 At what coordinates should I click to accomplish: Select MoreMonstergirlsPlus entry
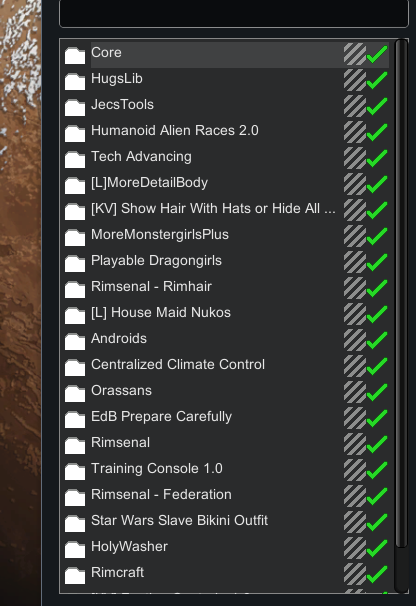point(160,234)
